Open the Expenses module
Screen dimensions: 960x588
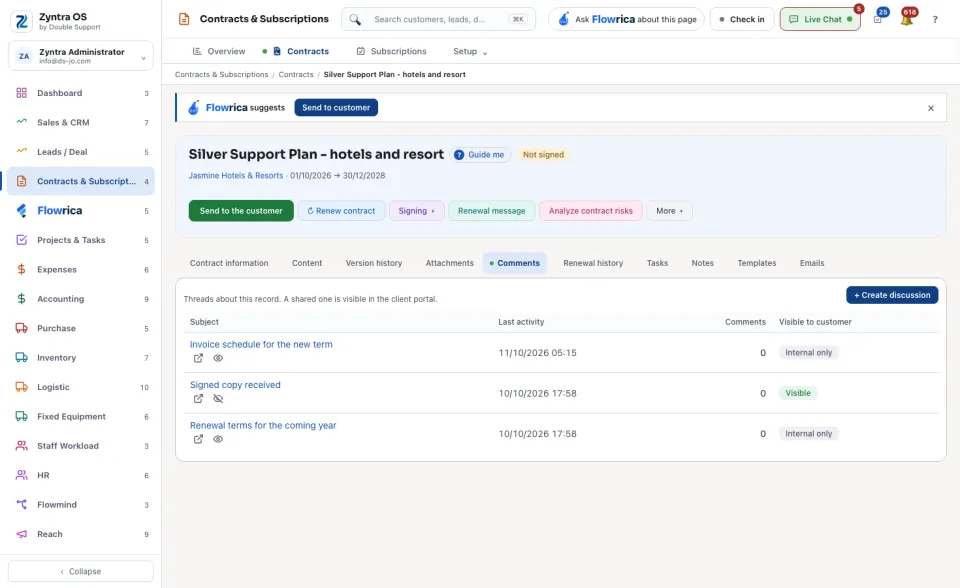(80, 270)
